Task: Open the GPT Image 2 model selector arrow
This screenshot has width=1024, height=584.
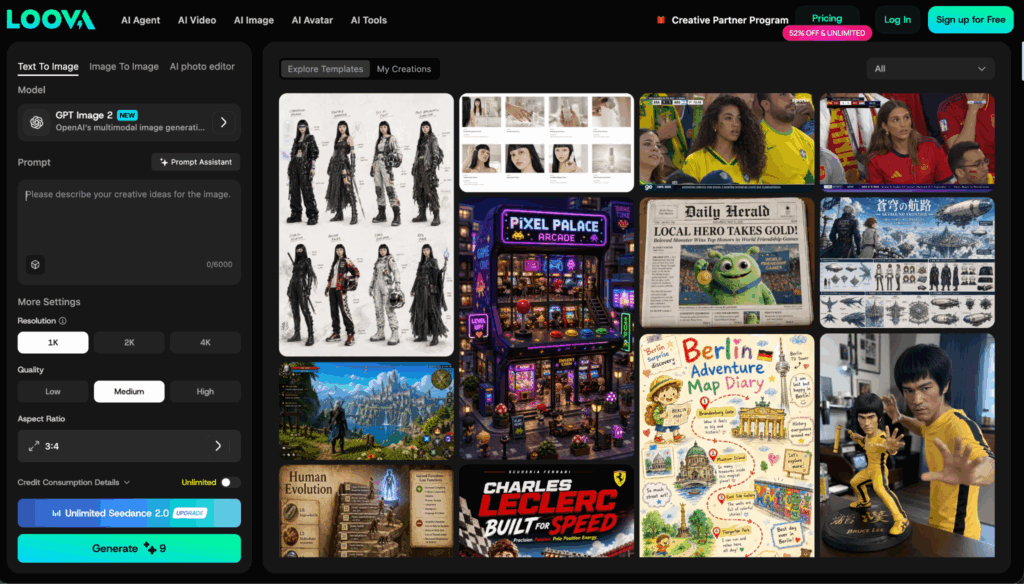Action: tap(223, 122)
